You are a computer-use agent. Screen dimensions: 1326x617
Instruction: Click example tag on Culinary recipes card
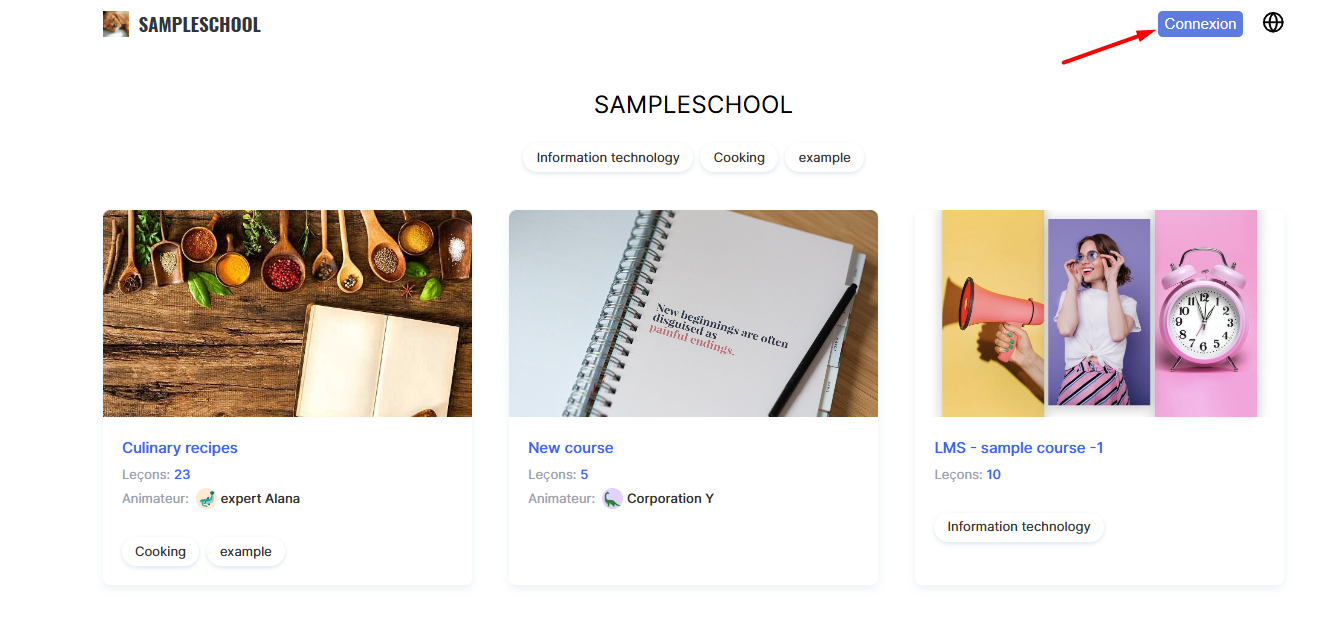click(246, 552)
